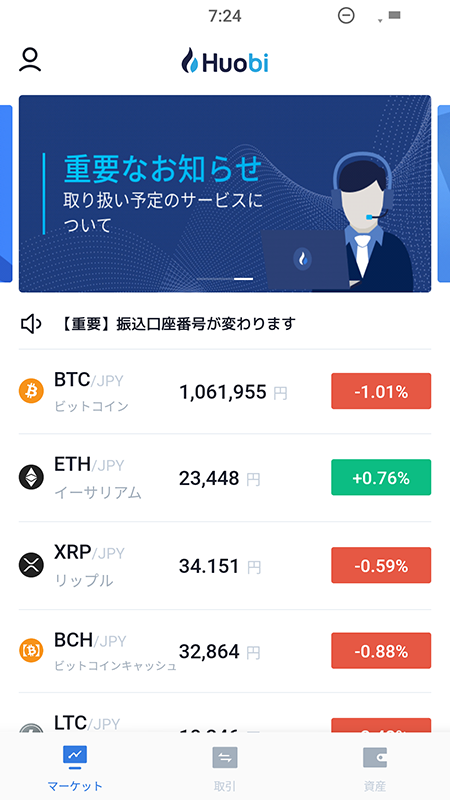Tap the BTC -1.01% change button
This screenshot has height=800, width=450.
pyautogui.click(x=381, y=391)
